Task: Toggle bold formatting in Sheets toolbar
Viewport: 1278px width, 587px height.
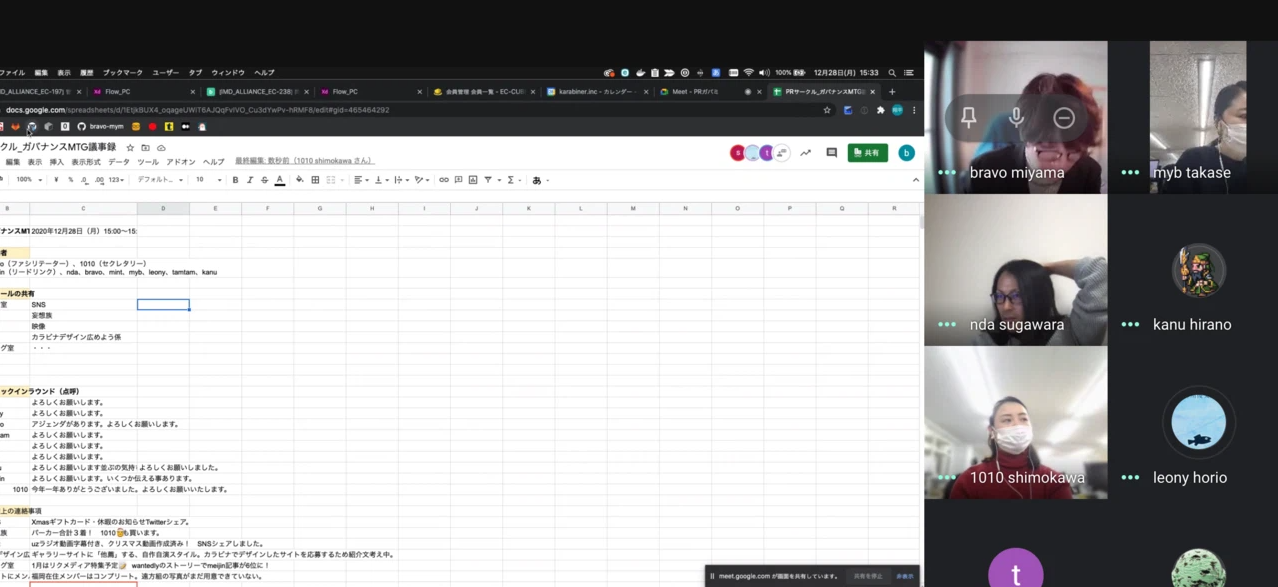Action: point(235,180)
